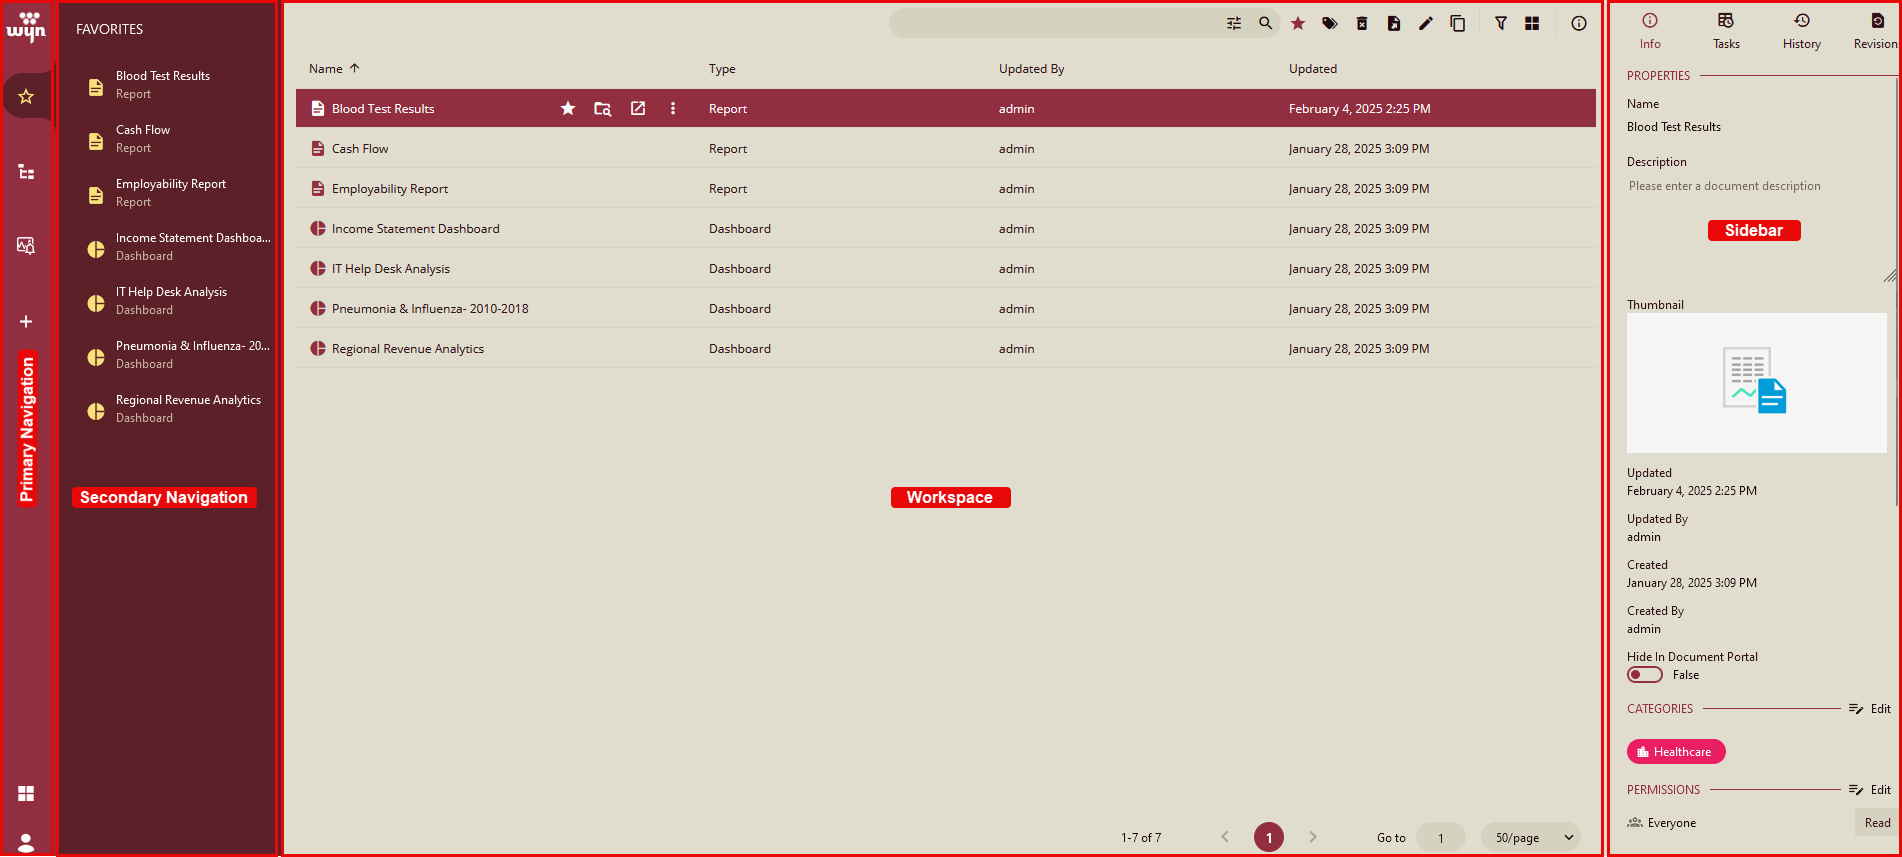This screenshot has width=1902, height=857.
Task: Switch to the Tasks tab
Action: [1725, 31]
